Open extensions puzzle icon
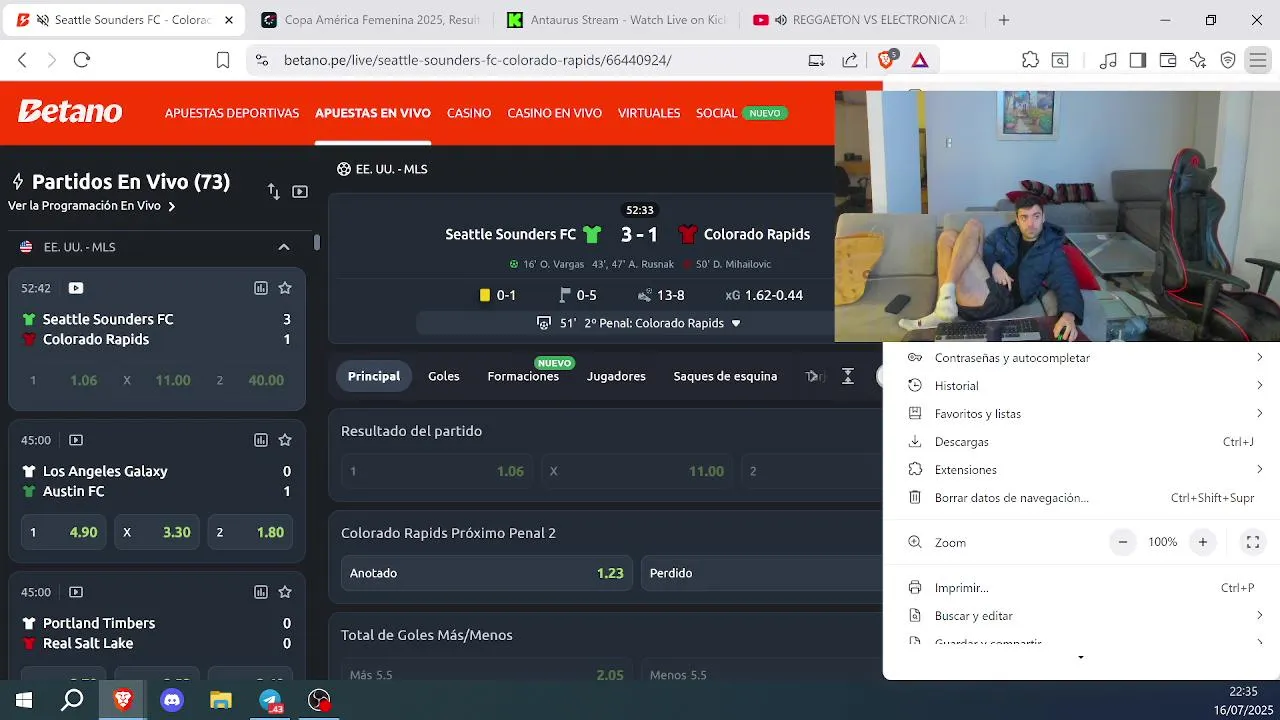Viewport: 1280px width, 720px height. pos(1030,60)
